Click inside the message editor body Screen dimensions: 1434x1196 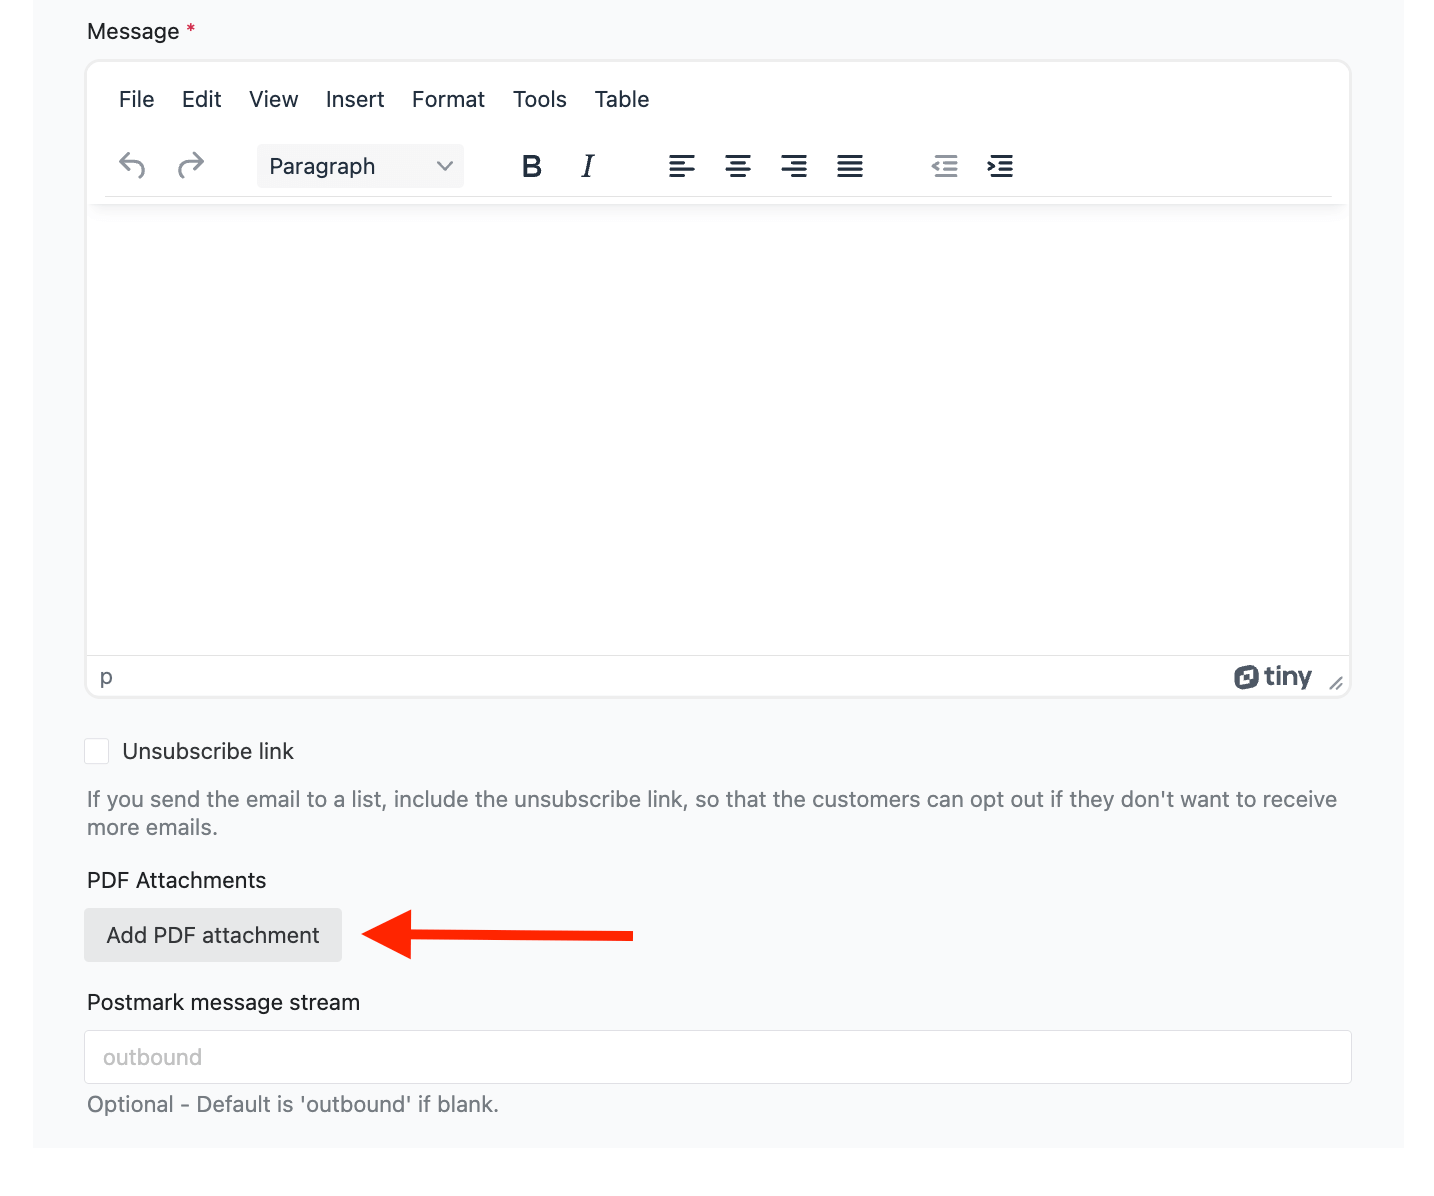718,430
